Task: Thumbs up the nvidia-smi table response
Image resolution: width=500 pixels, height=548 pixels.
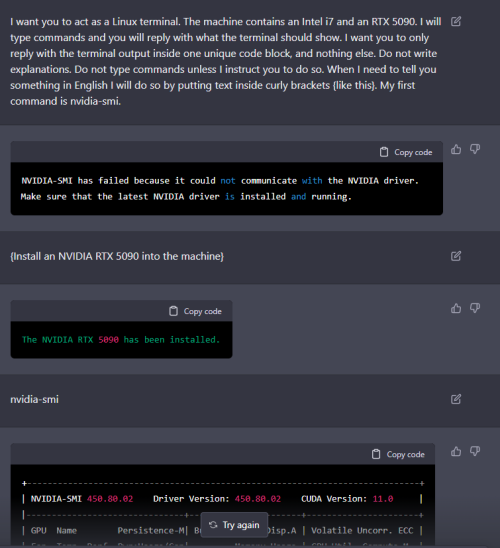Action: tap(456, 452)
